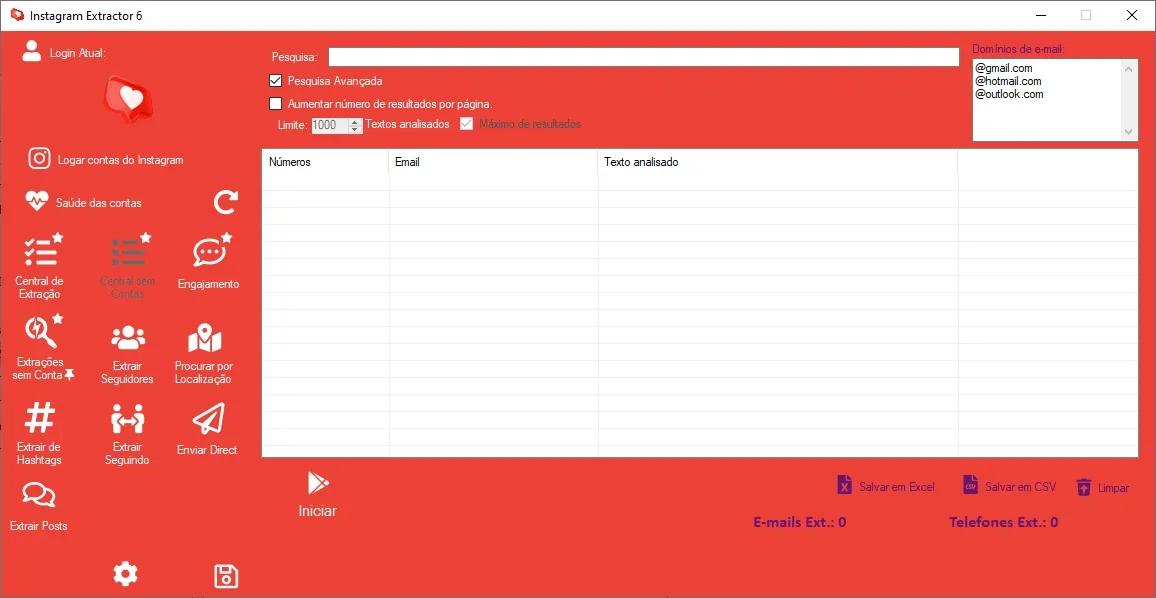Click Email column header
Screen dimensions: 1156x598
(x=493, y=162)
